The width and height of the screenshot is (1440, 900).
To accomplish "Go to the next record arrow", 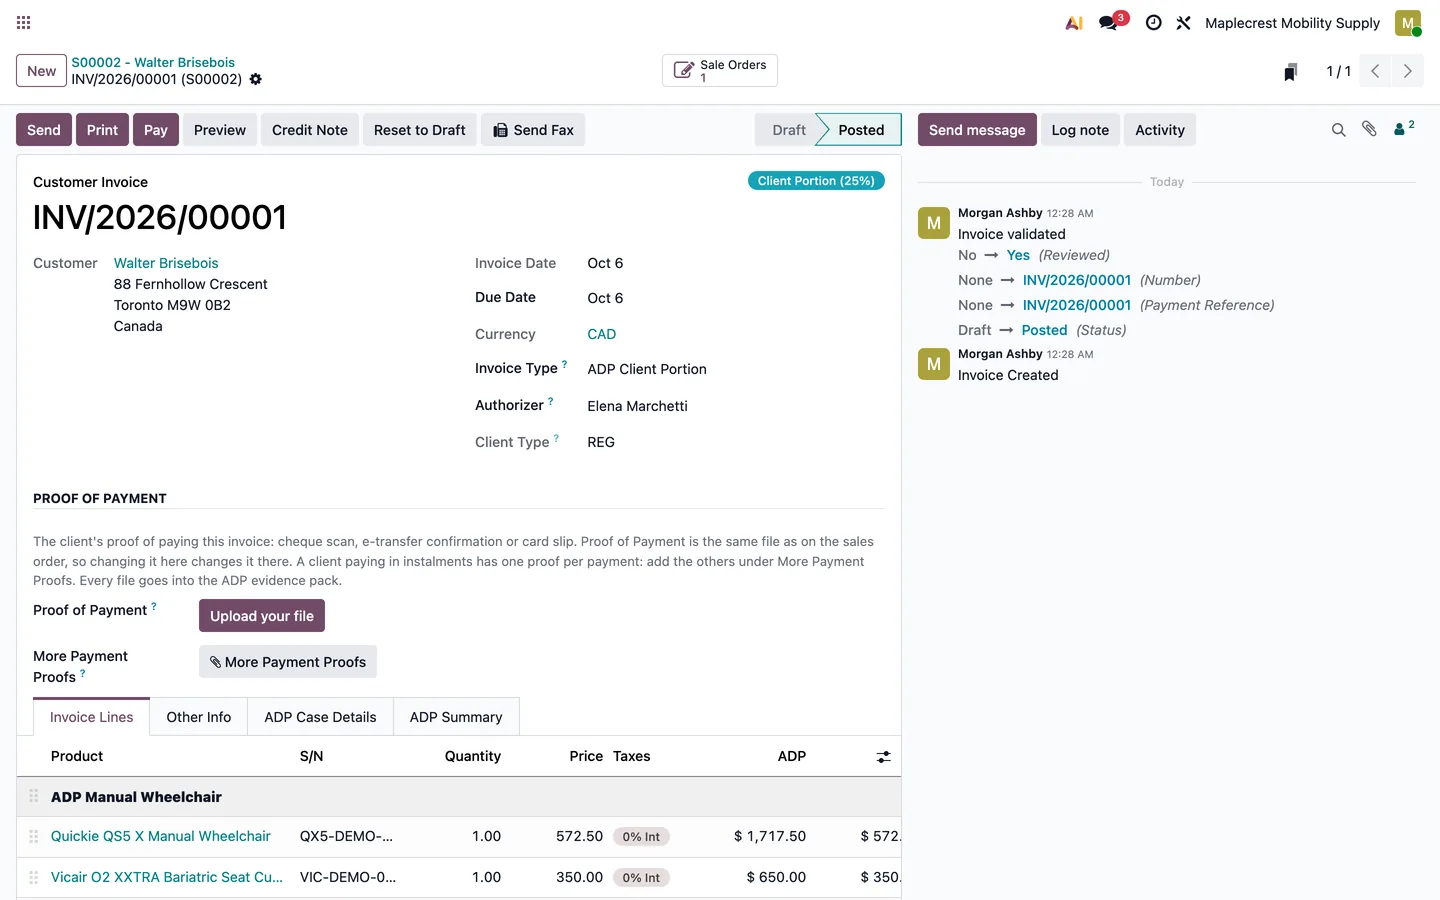I will click(1408, 71).
